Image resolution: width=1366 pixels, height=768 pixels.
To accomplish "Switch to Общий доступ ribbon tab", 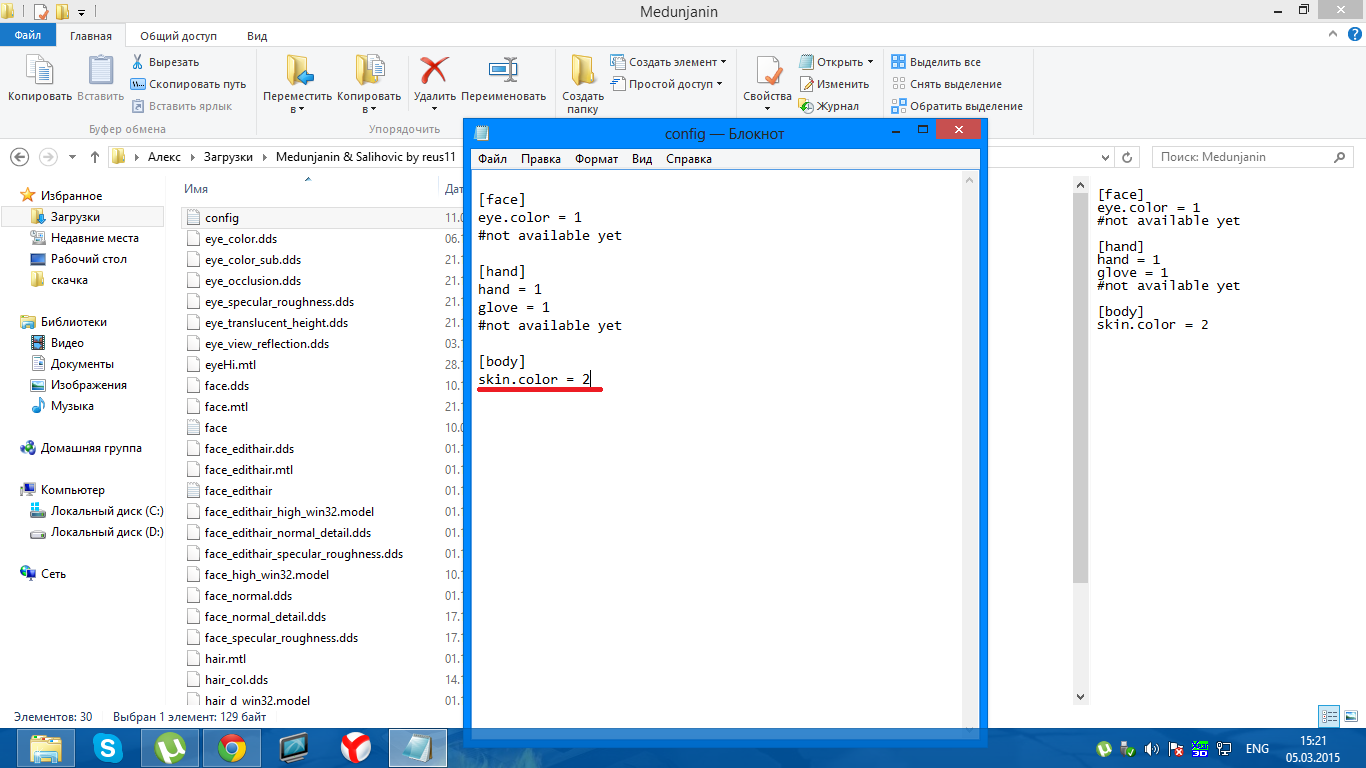I will point(178,36).
